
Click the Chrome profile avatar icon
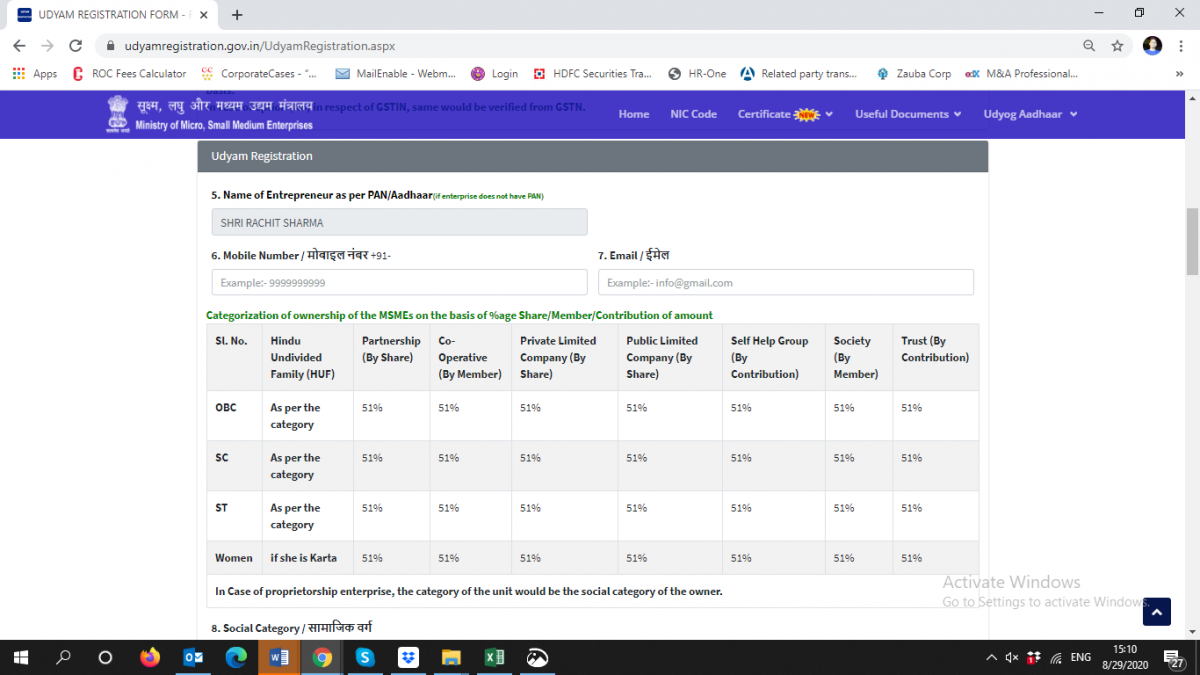coord(1152,46)
